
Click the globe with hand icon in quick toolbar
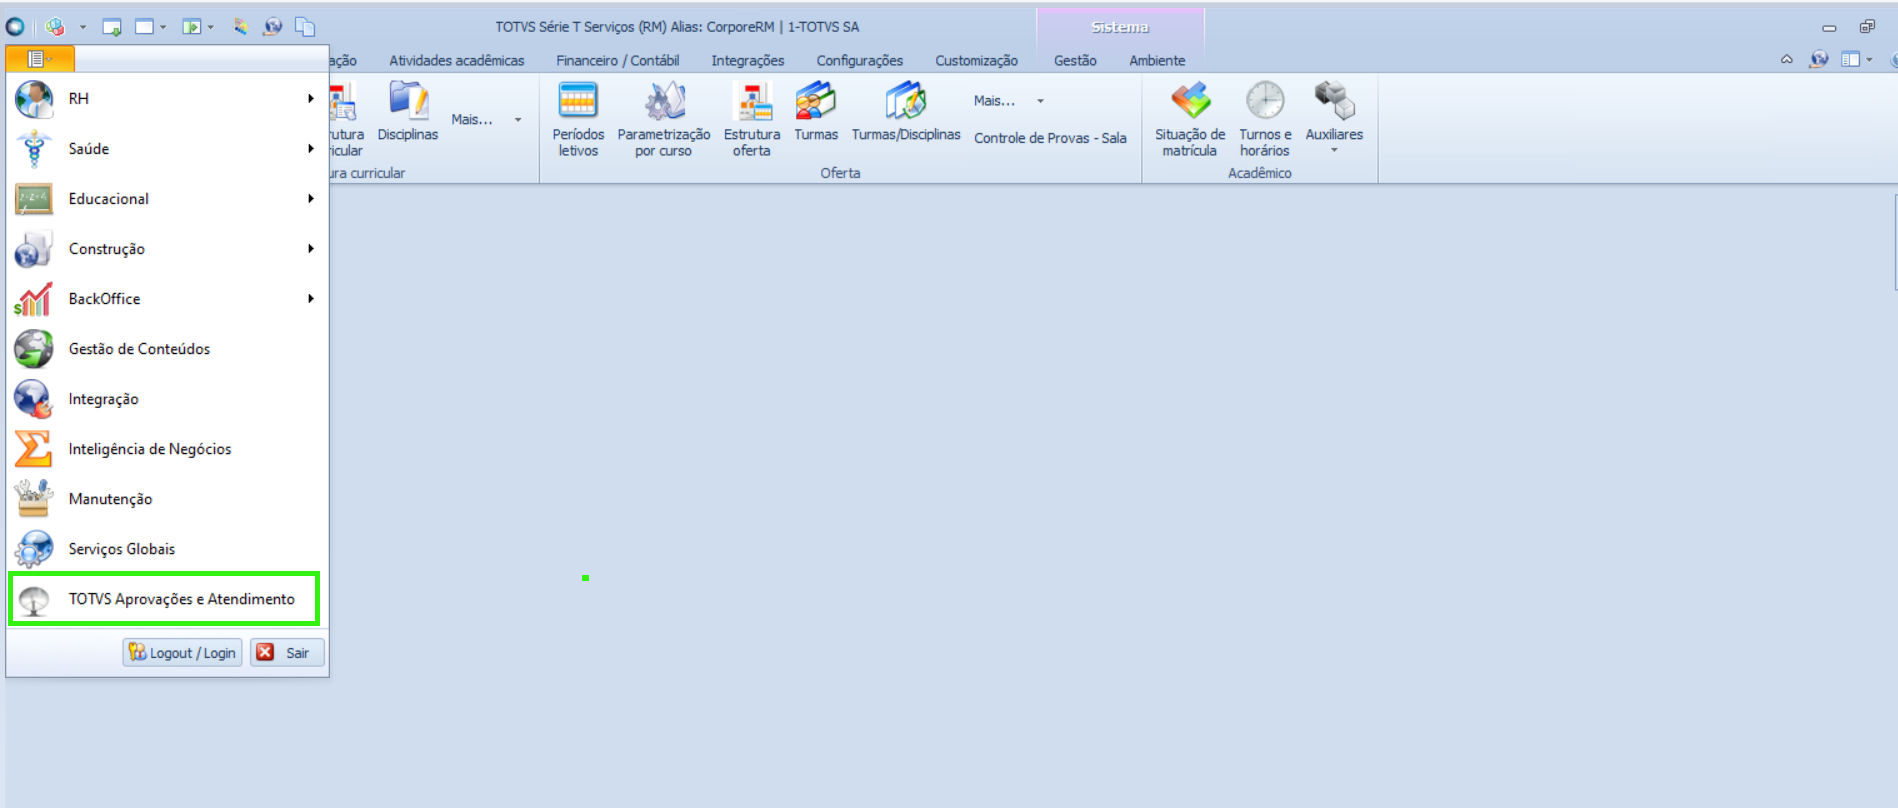click(272, 27)
